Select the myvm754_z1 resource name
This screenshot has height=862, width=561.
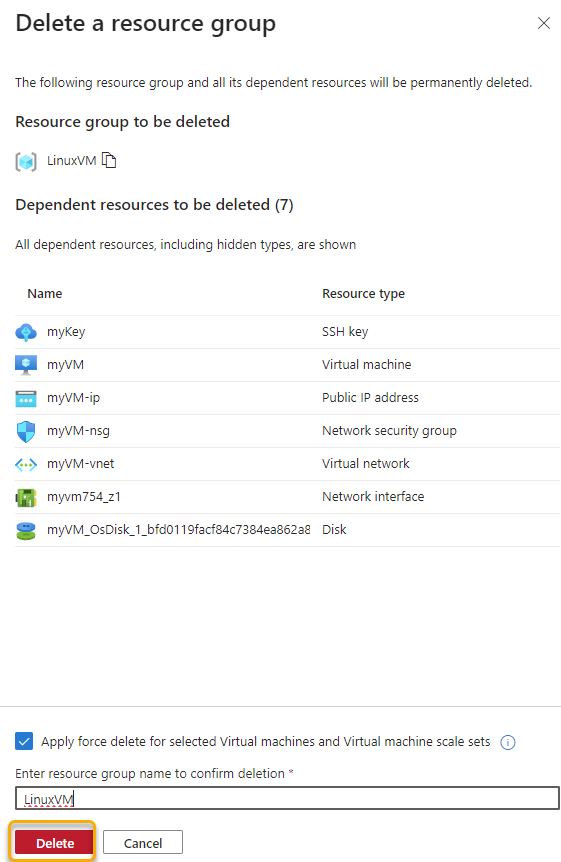(x=84, y=496)
